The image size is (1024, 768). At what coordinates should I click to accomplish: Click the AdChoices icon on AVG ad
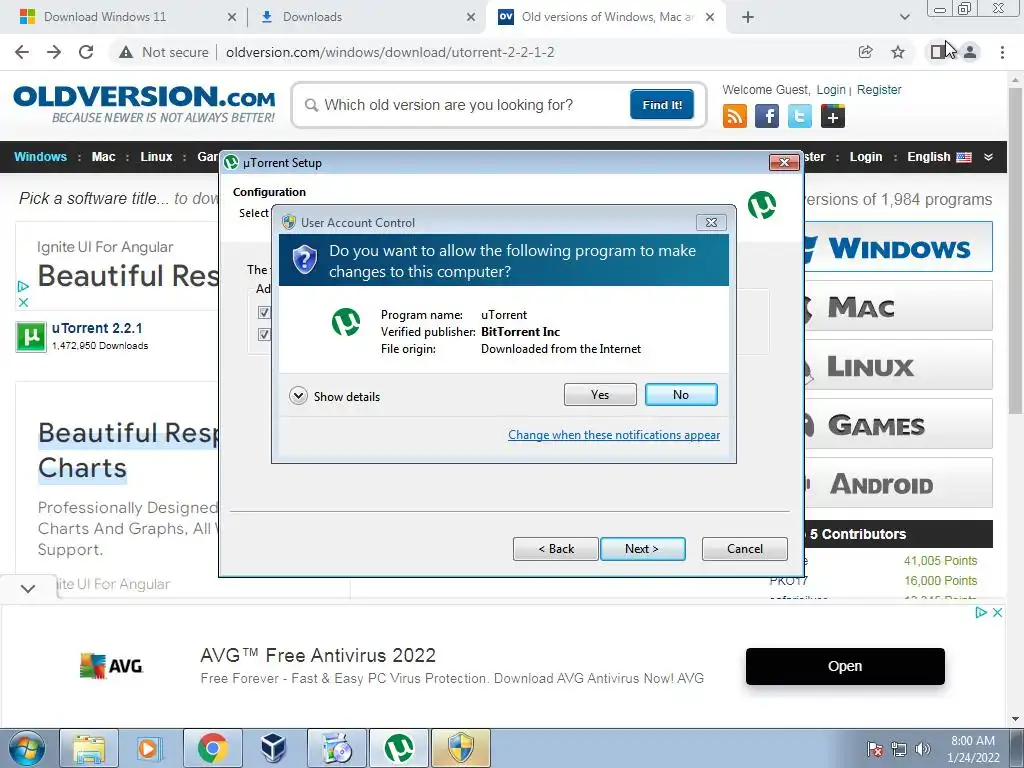click(x=981, y=613)
